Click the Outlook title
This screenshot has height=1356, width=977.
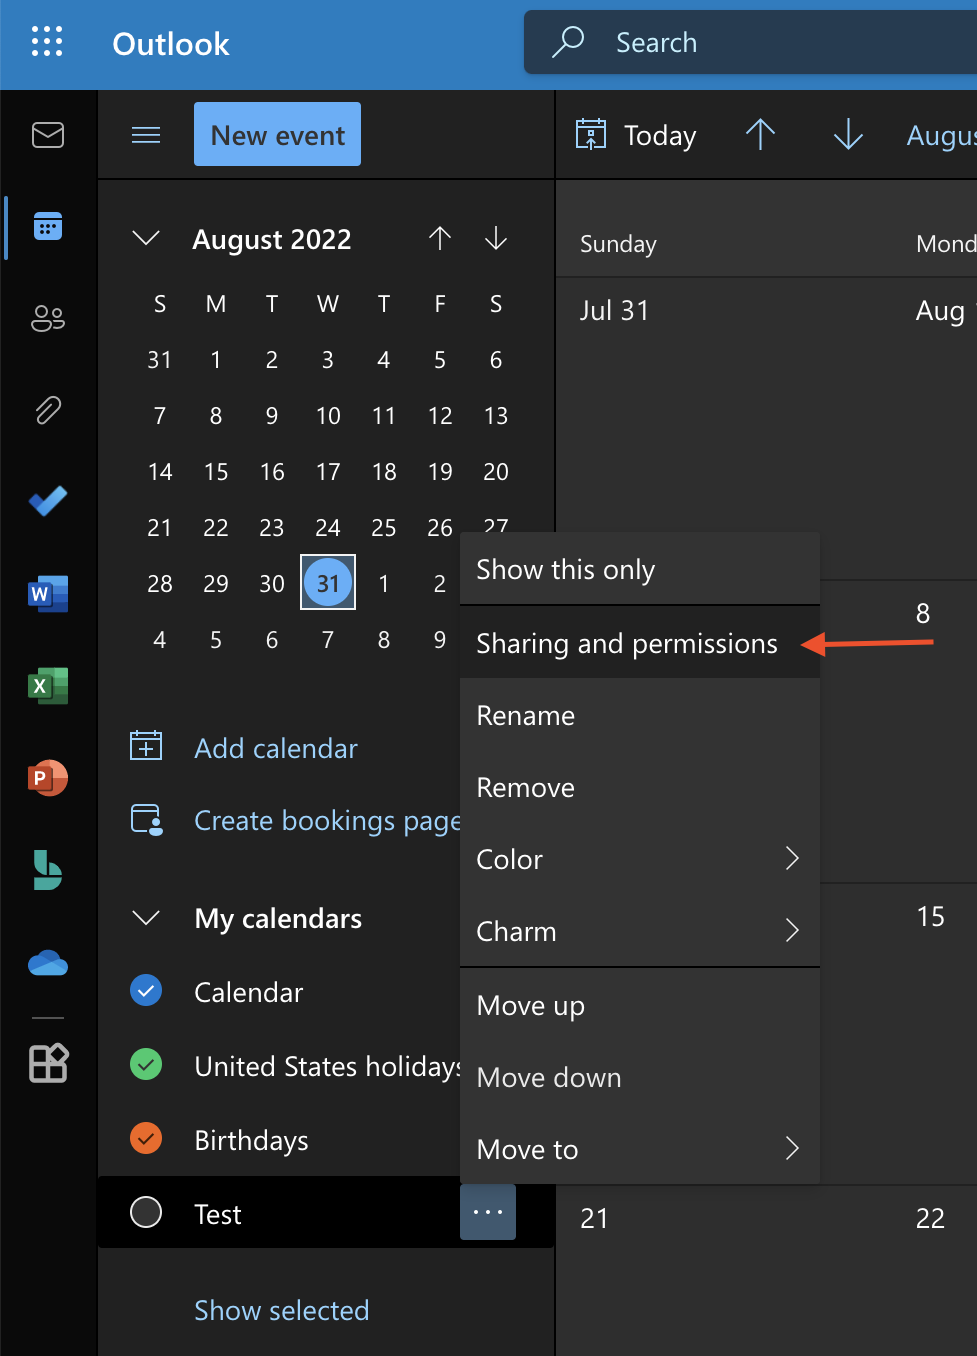click(x=171, y=44)
